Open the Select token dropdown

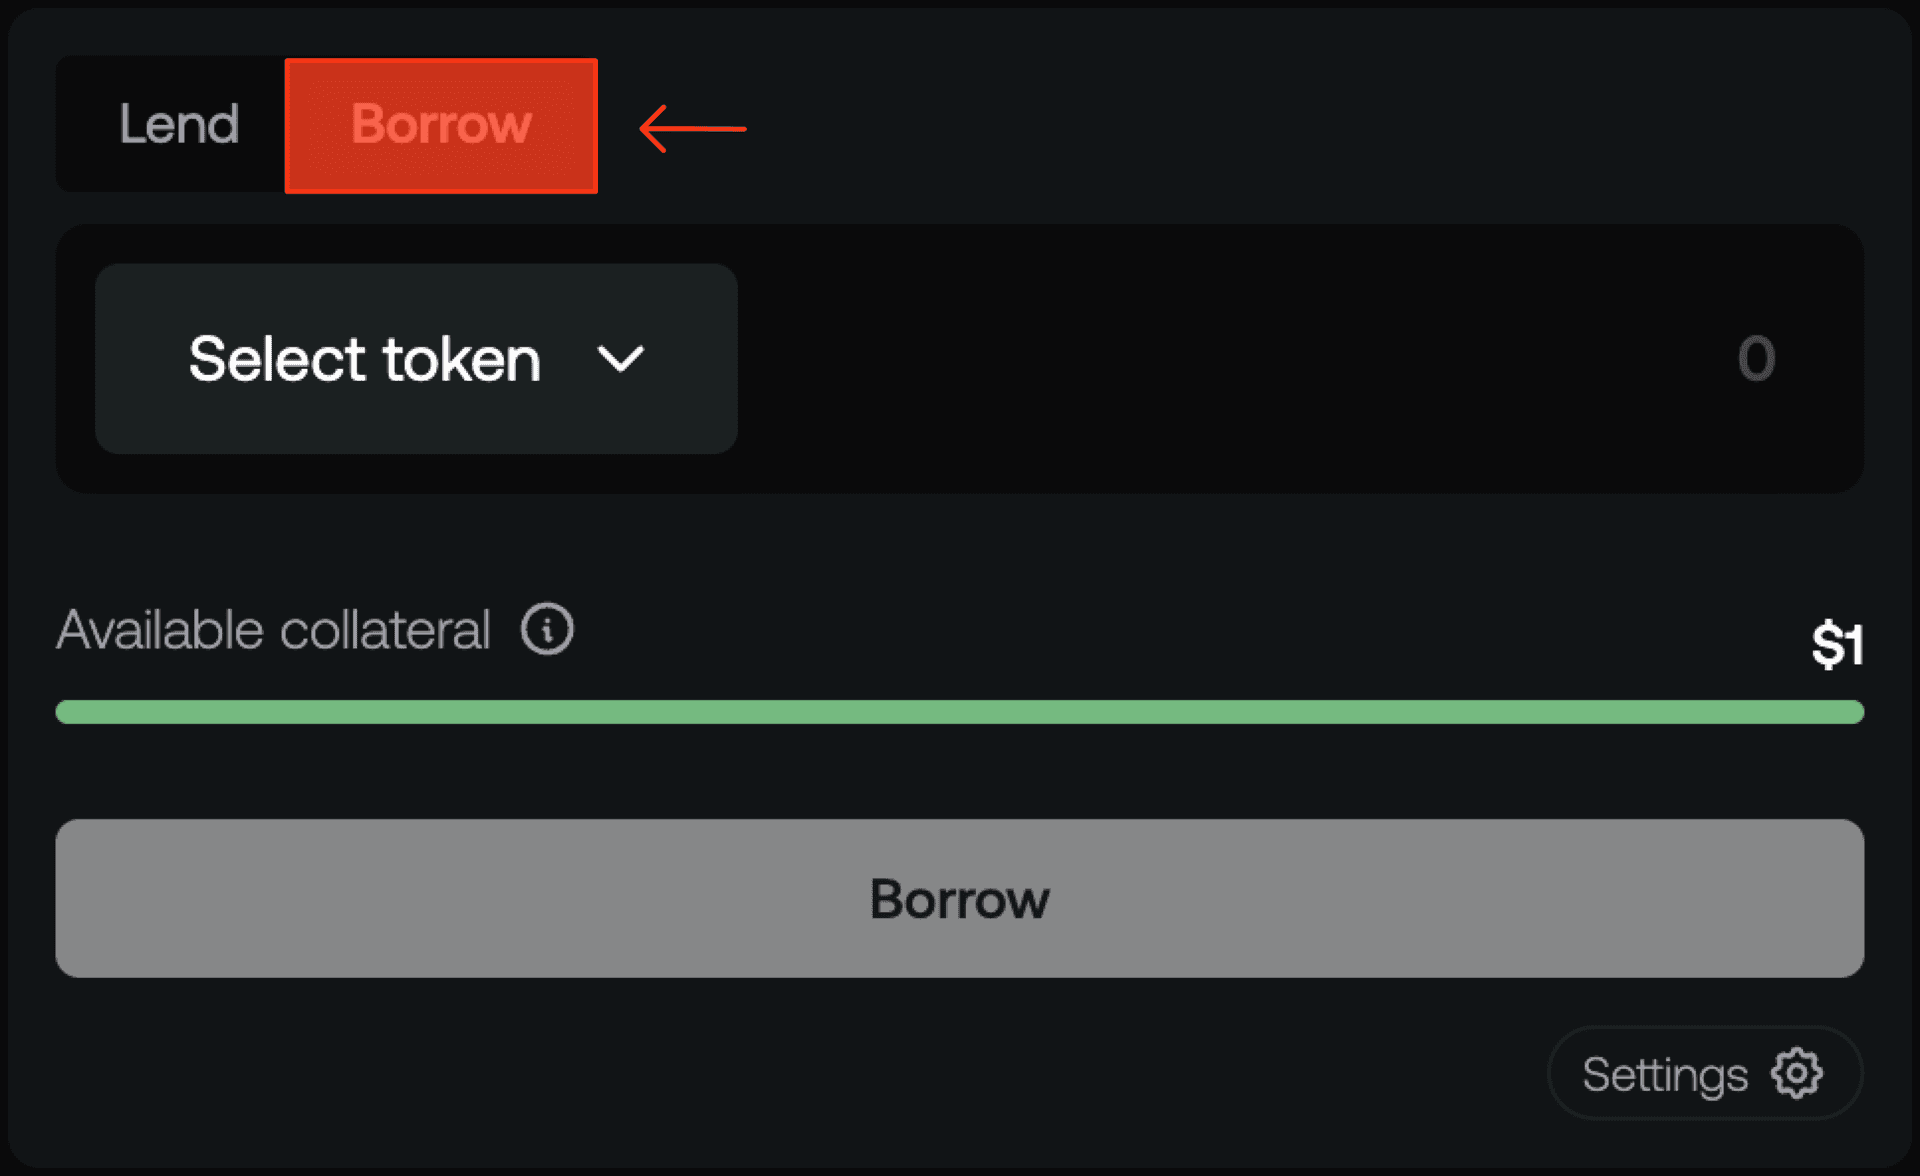pos(416,358)
